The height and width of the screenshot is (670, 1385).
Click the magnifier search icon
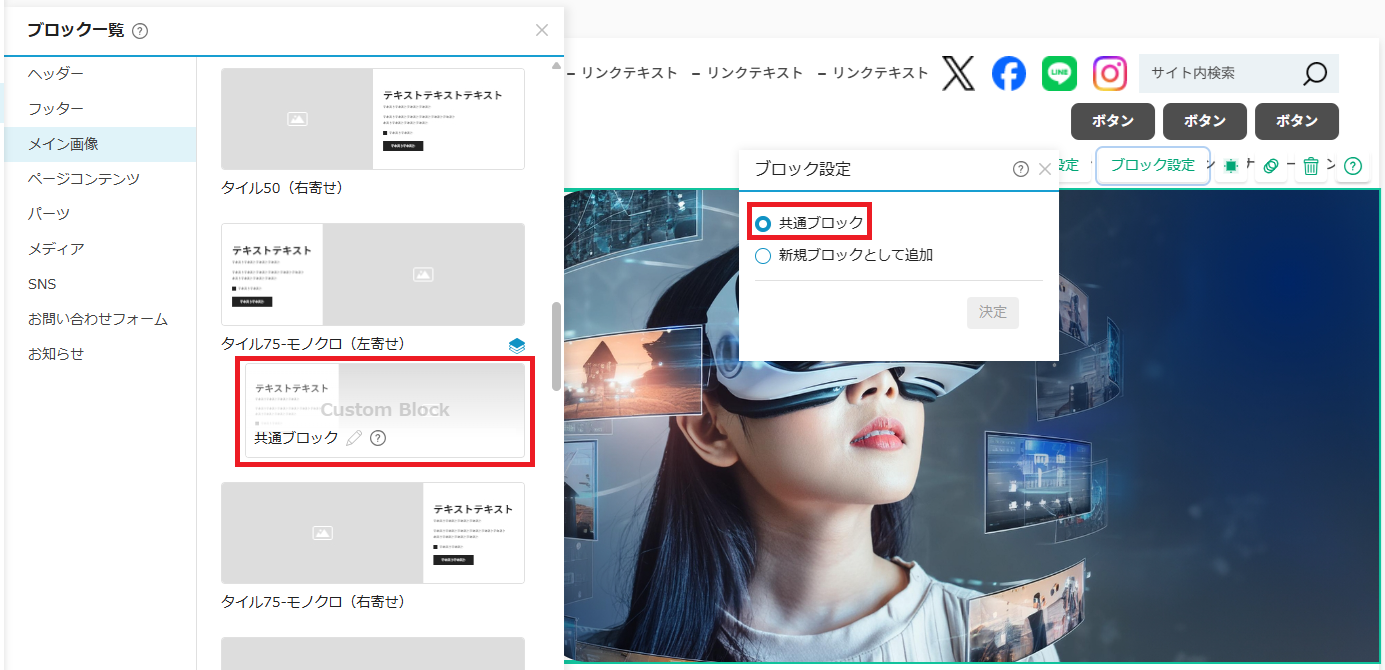(x=1315, y=74)
